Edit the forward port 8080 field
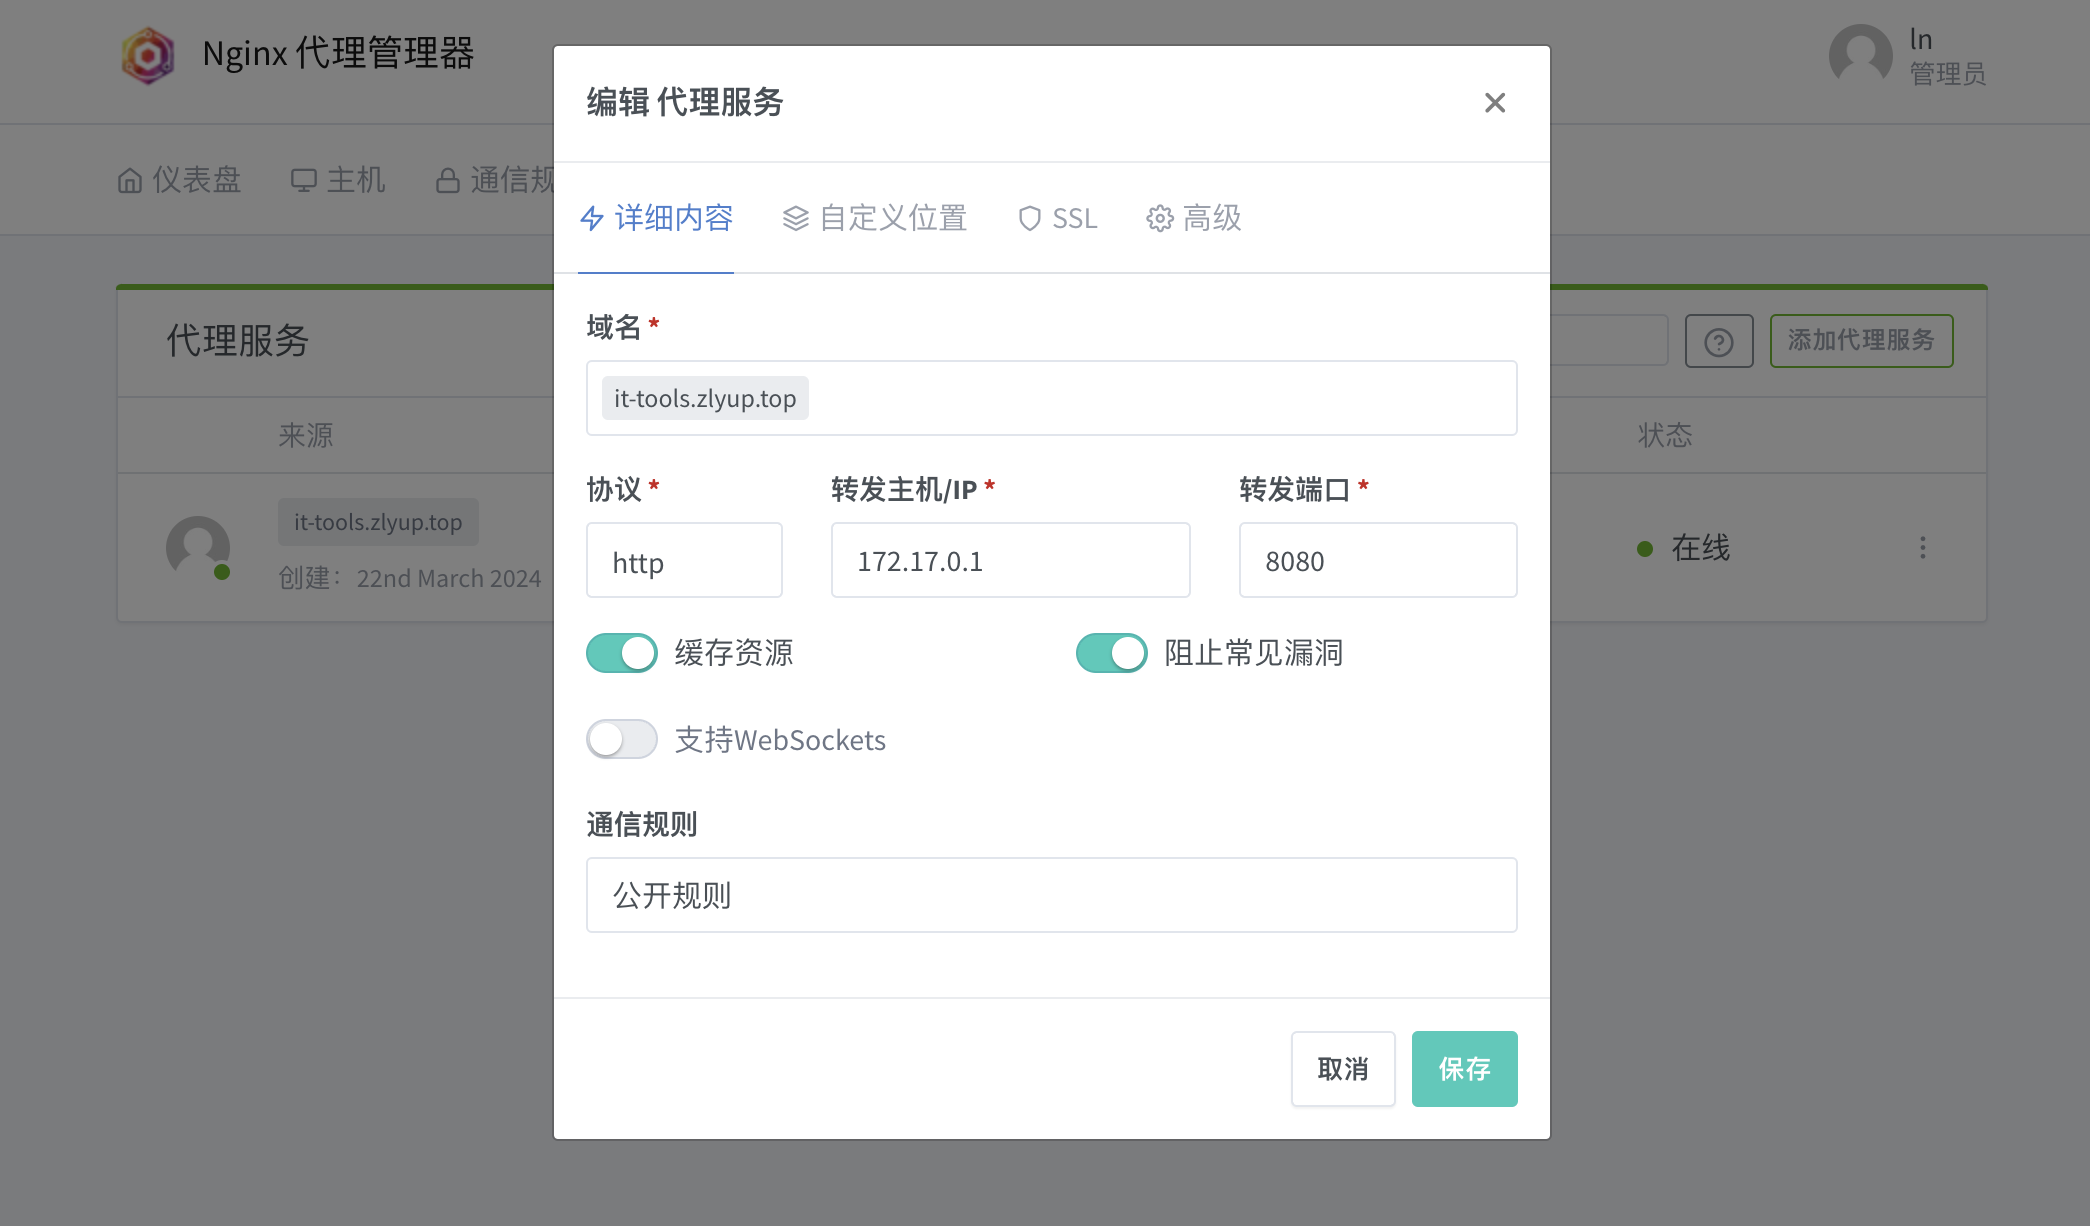This screenshot has height=1226, width=2090. [1377, 560]
